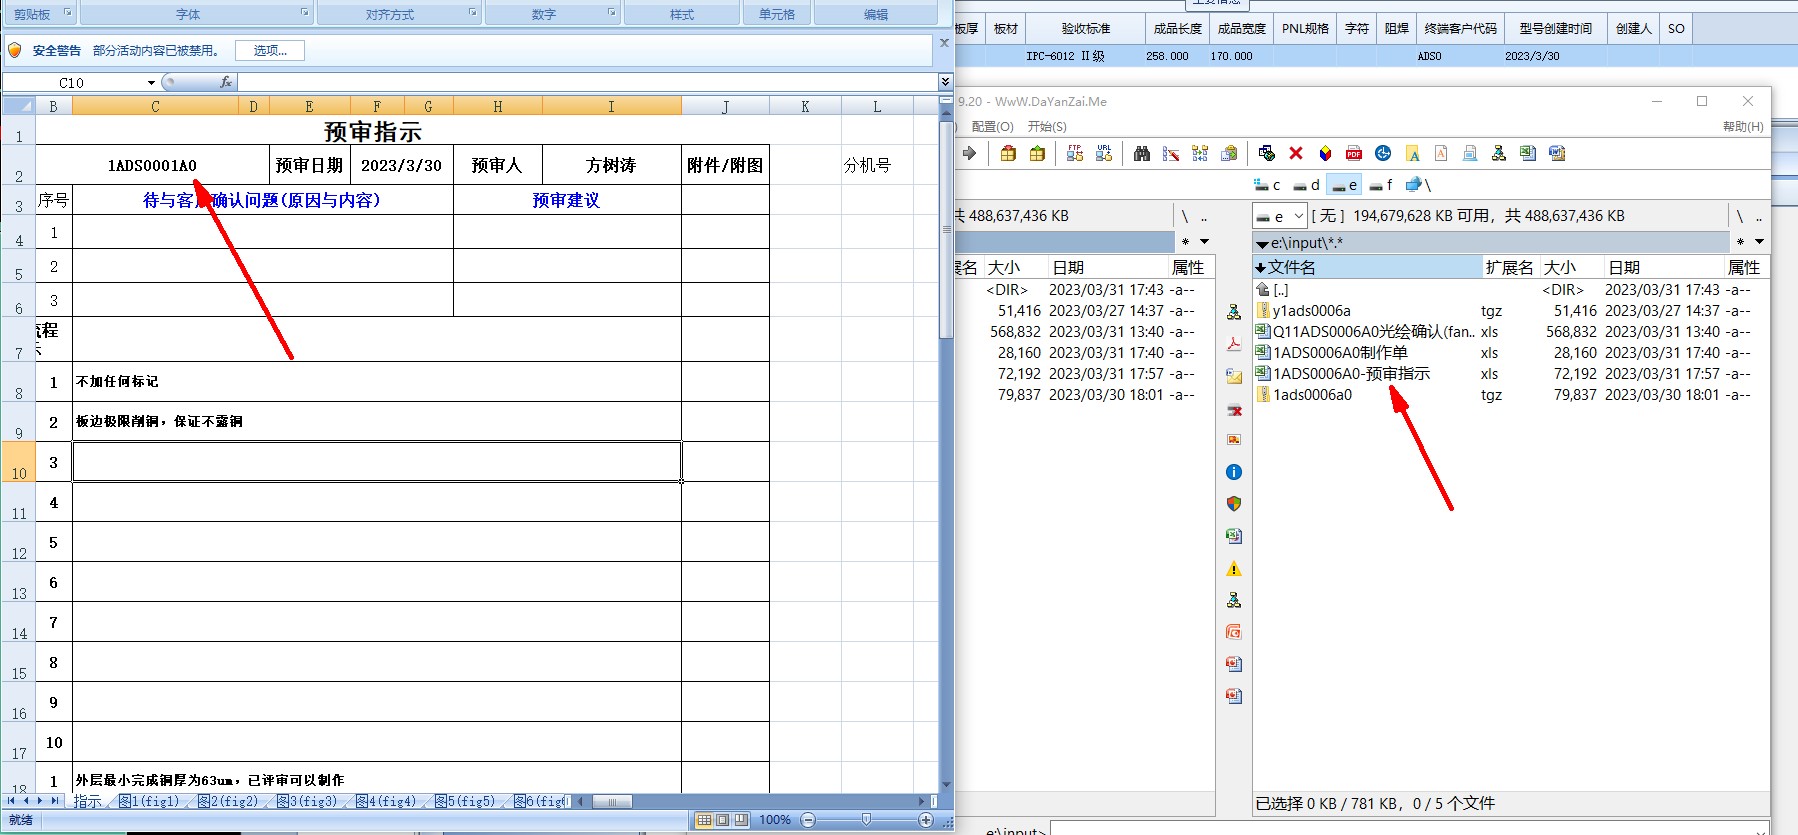This screenshot has height=835, width=1798.
Task: Select network drive button in drive bar
Action: (1419, 185)
